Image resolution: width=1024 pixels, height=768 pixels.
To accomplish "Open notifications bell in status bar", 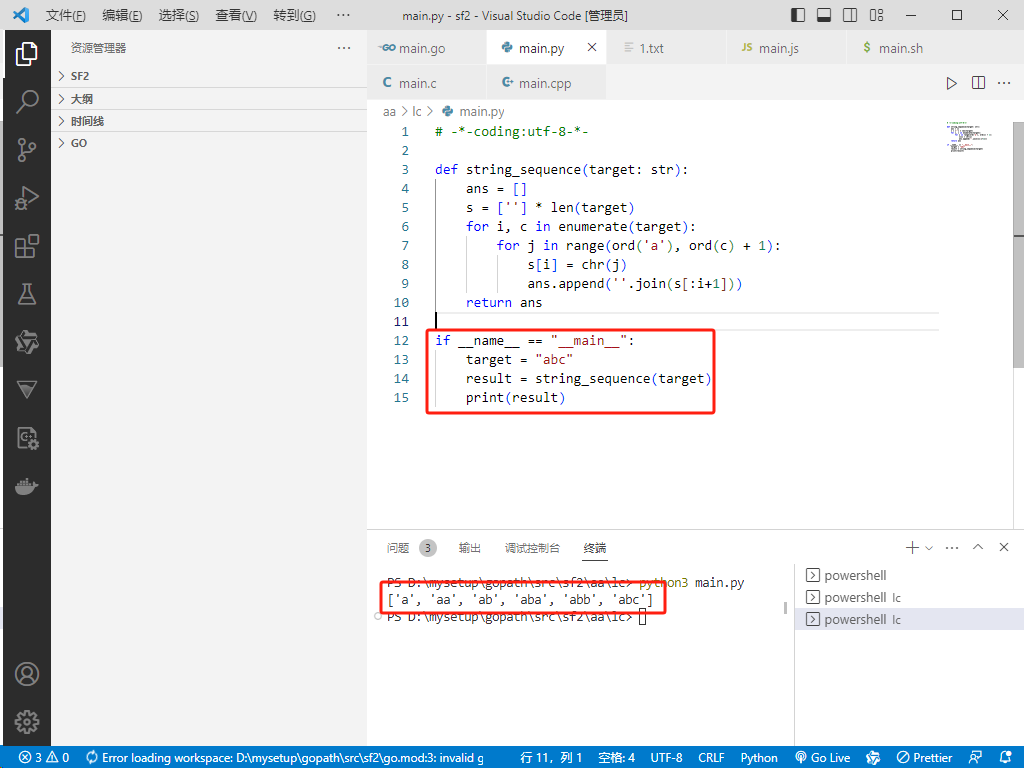I will click(x=1006, y=758).
